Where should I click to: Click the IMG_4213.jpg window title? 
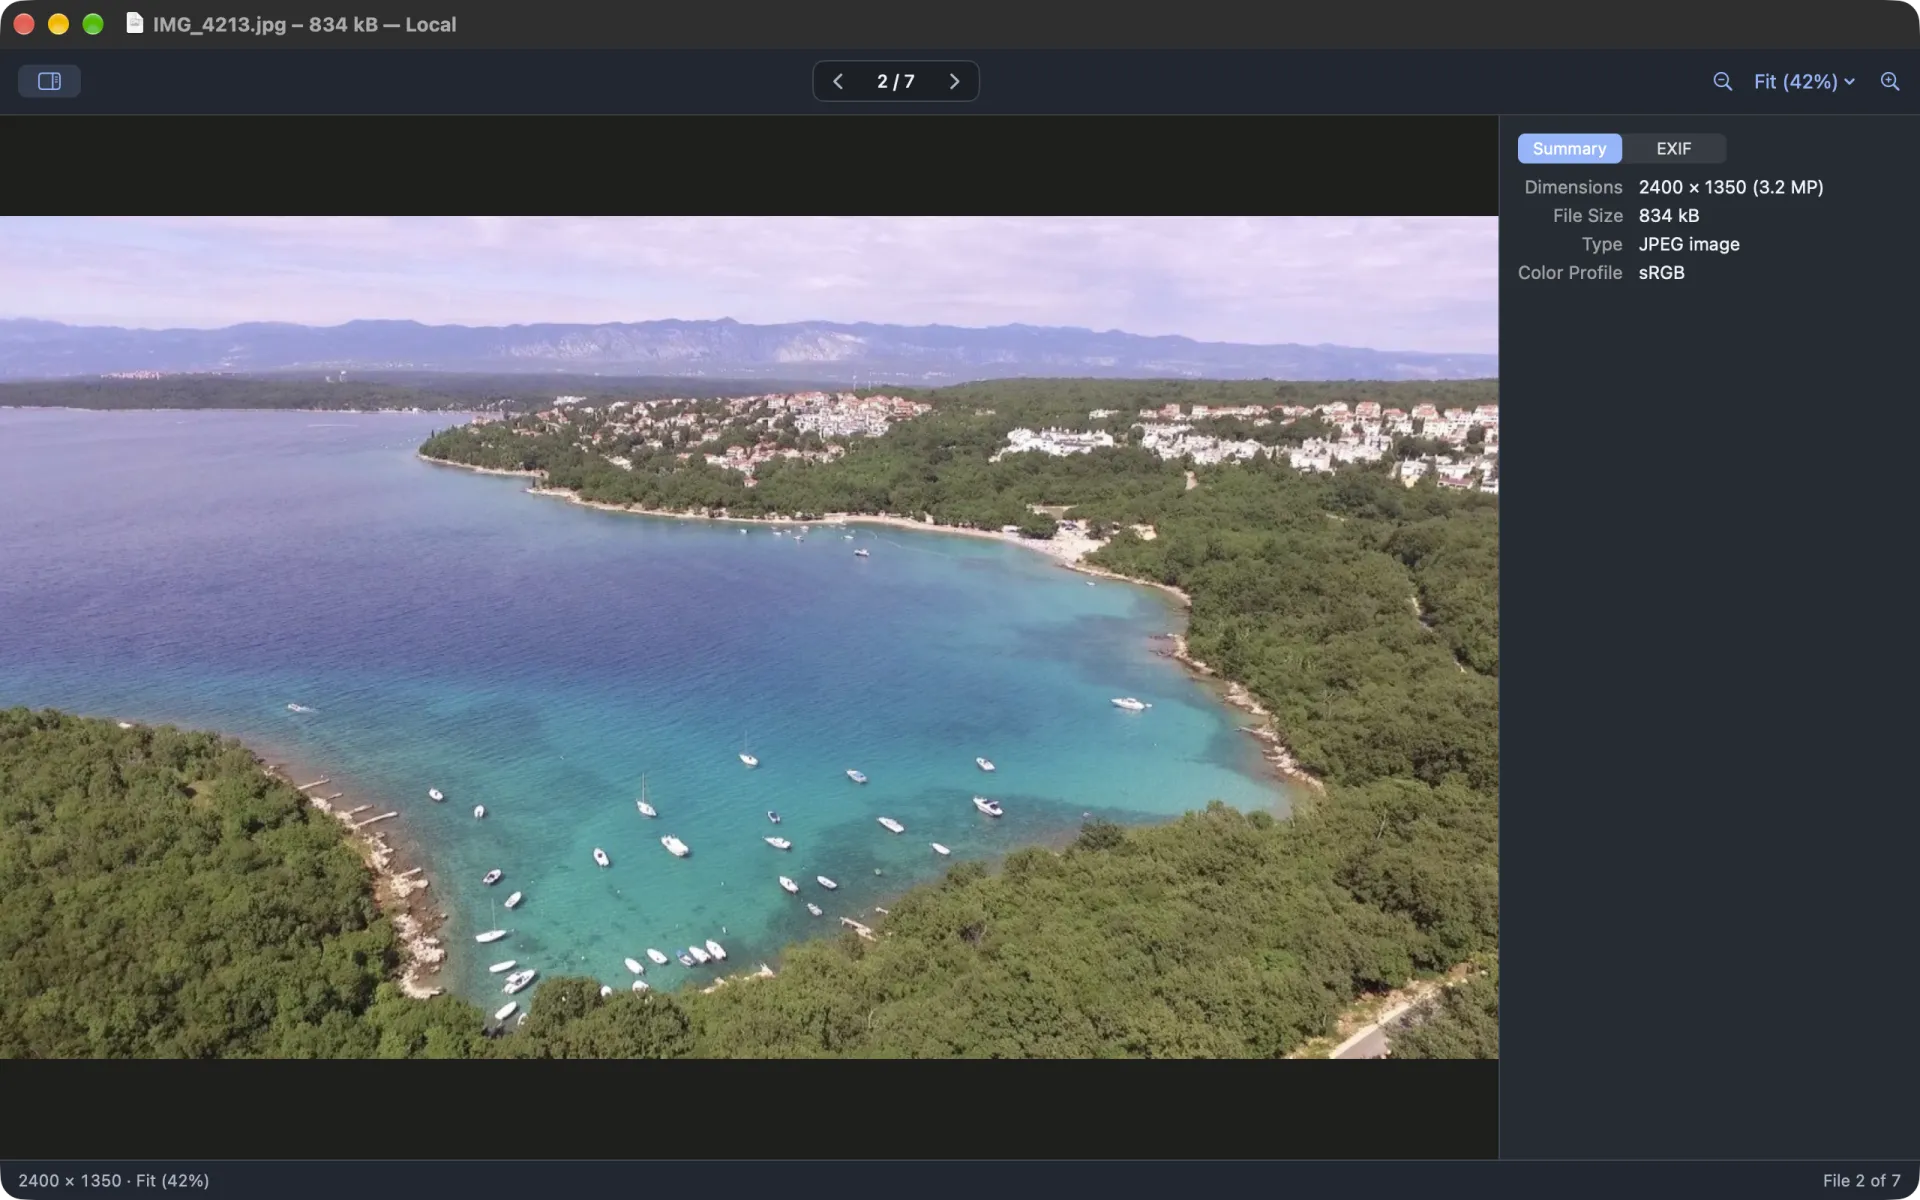coord(304,24)
